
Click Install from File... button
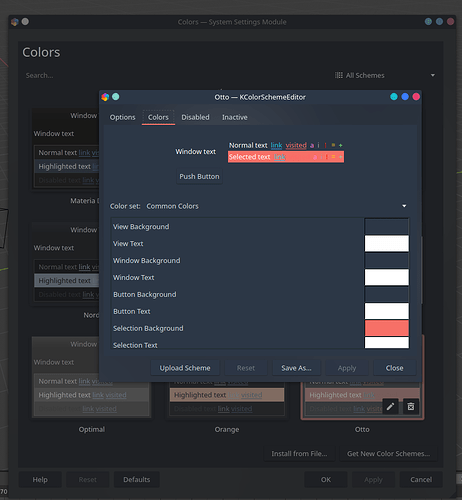click(299, 454)
